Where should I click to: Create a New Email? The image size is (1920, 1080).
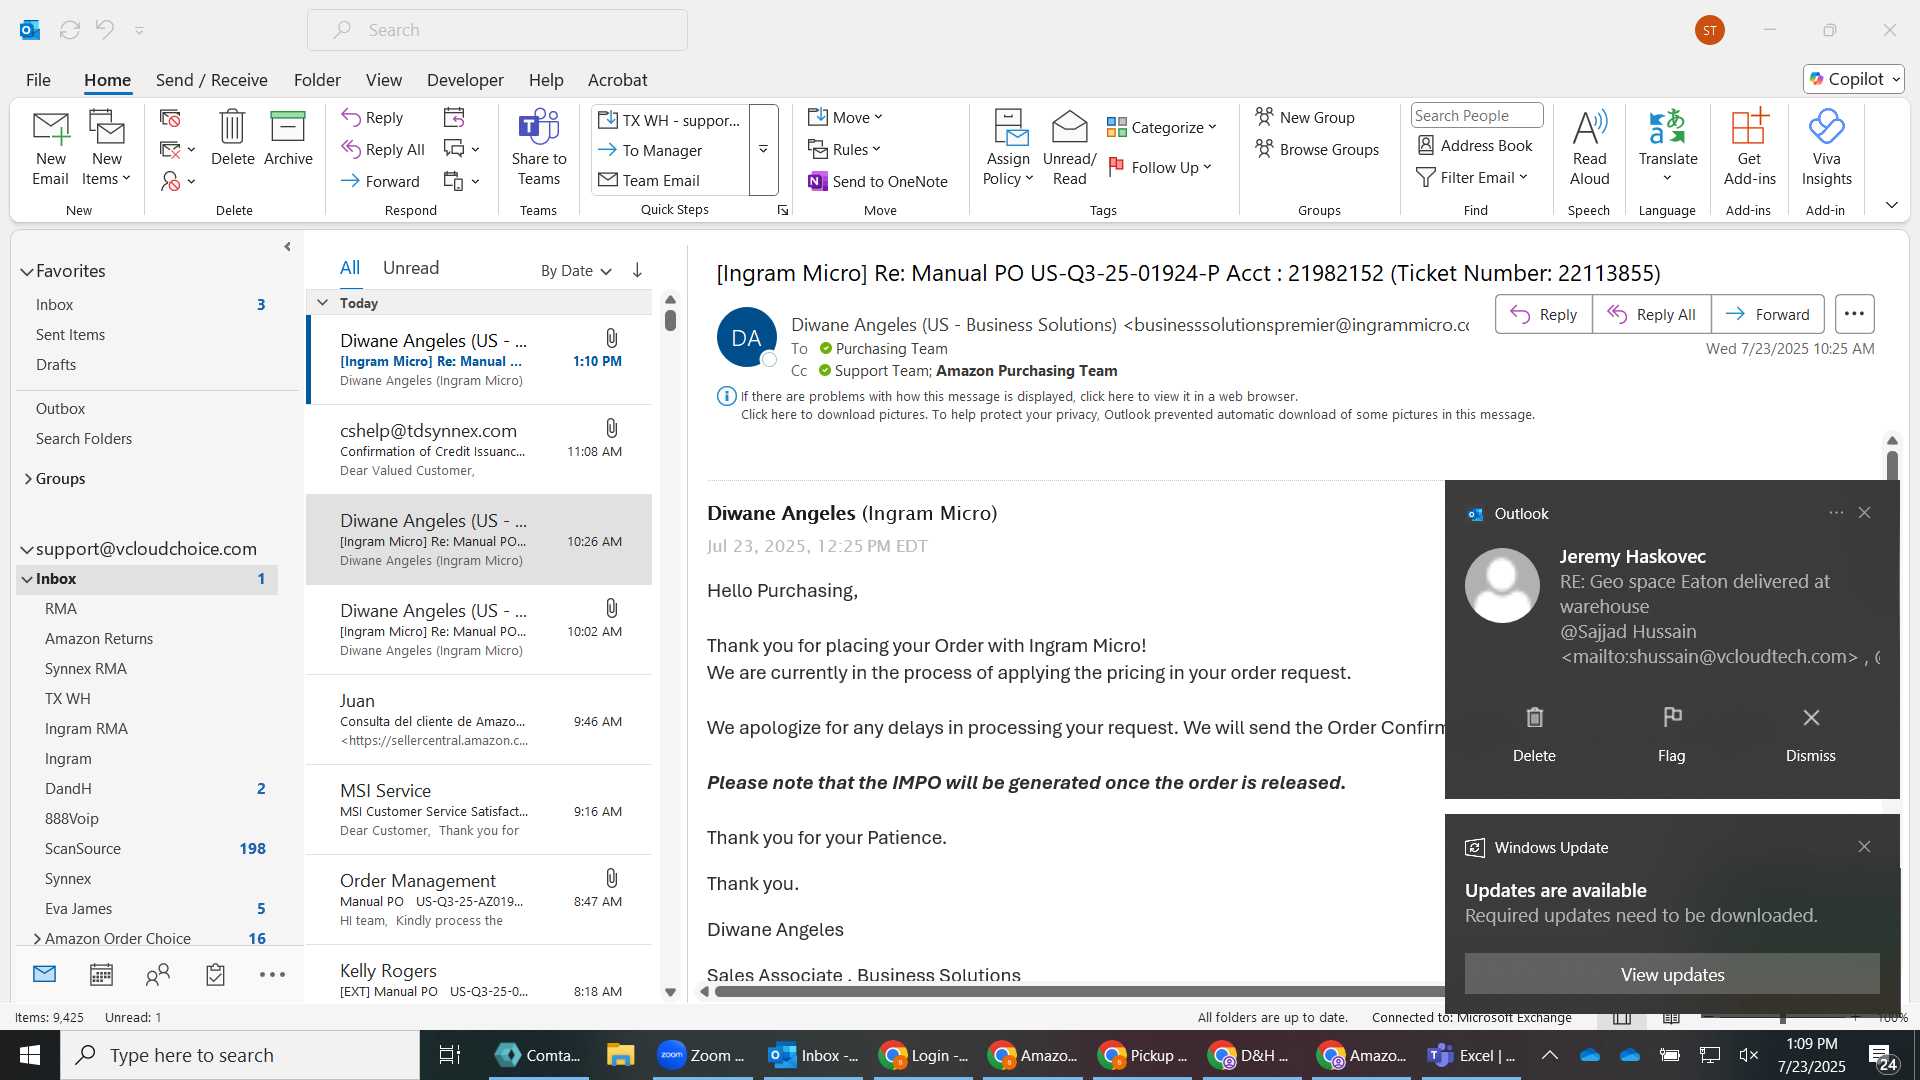[x=50, y=148]
